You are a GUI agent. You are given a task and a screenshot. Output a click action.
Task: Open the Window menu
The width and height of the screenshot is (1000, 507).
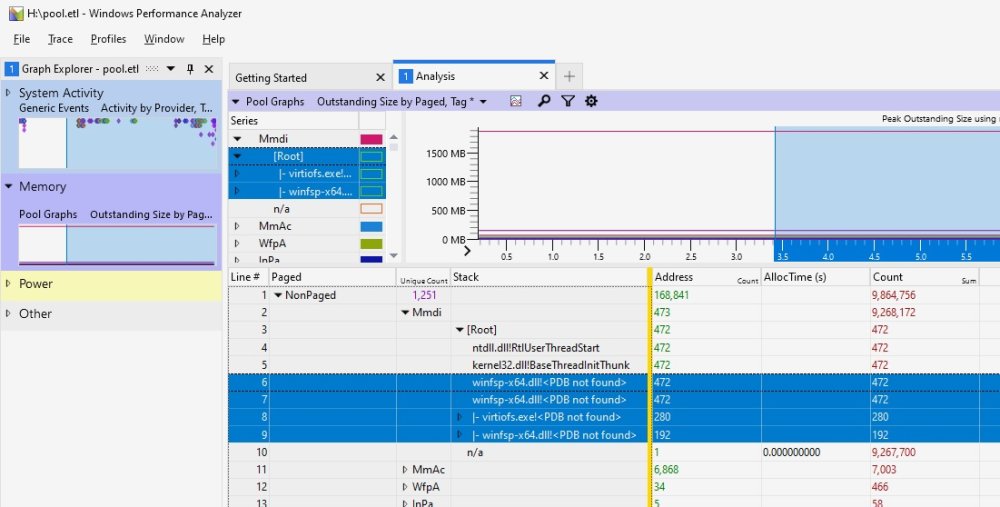point(164,39)
